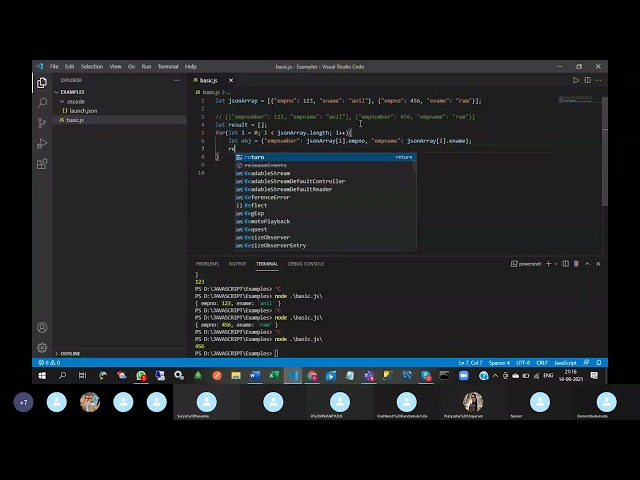
Task: Open the Run menu
Action: 146,67
